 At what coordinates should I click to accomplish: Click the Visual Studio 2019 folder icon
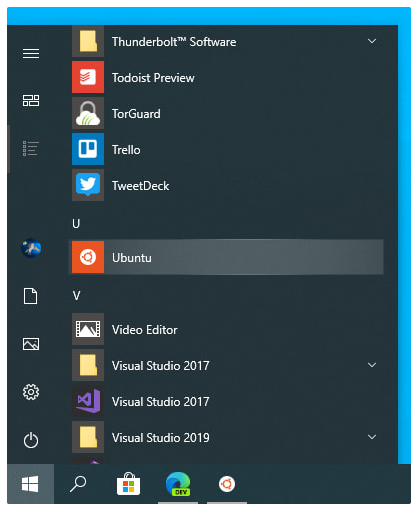pyautogui.click(x=88, y=437)
